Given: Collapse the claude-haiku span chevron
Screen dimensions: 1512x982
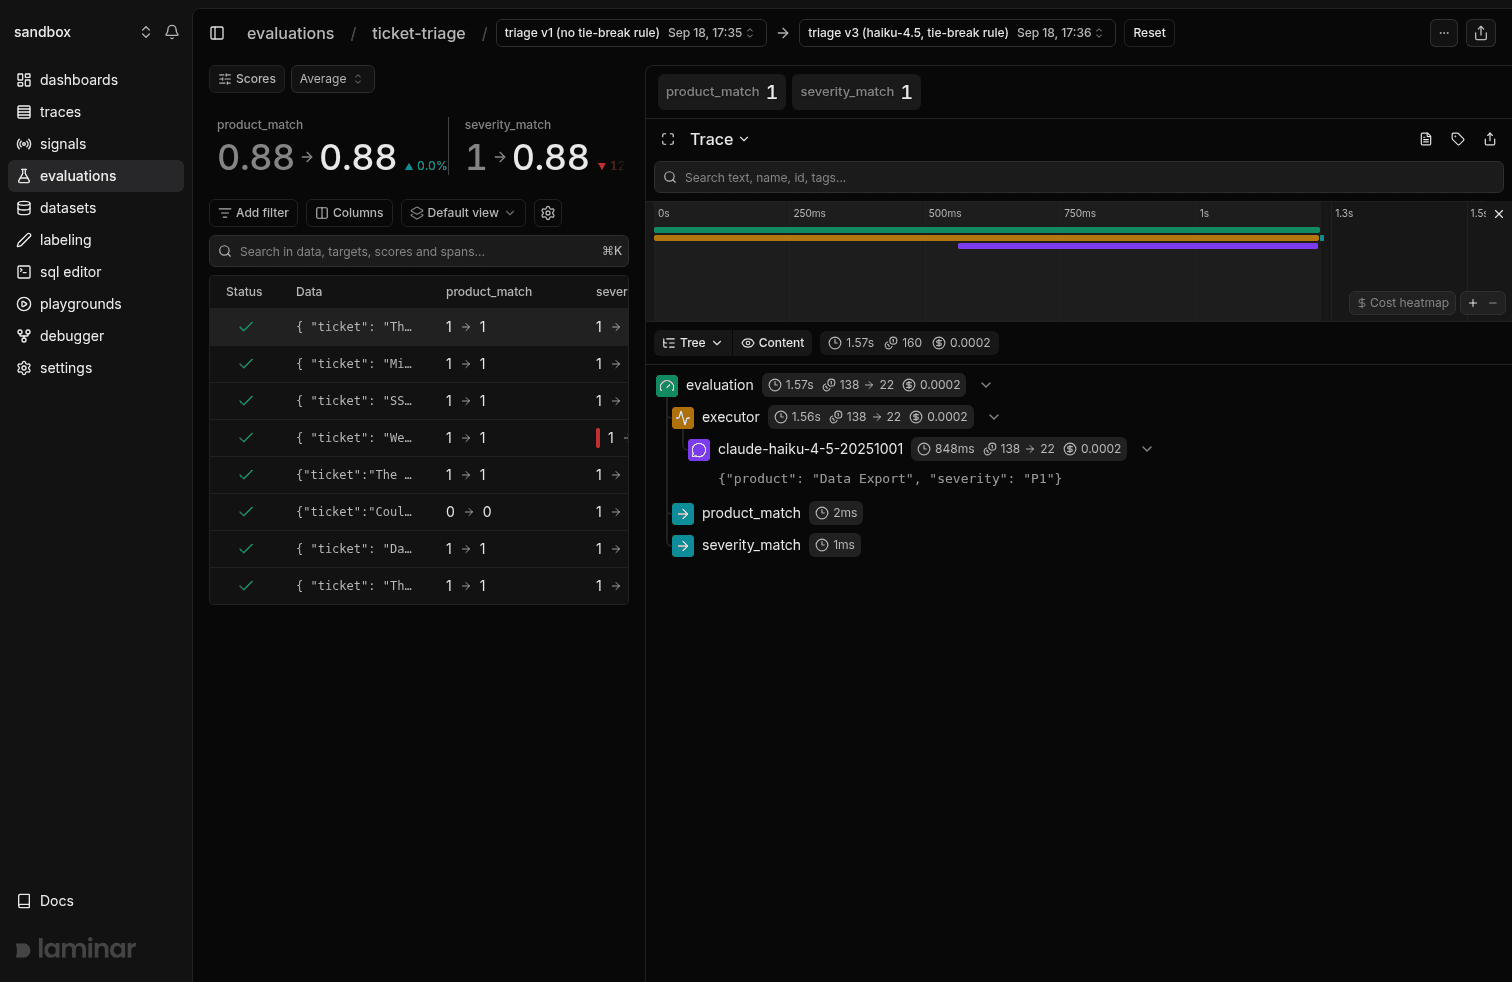Looking at the screenshot, I should click(x=1147, y=449).
